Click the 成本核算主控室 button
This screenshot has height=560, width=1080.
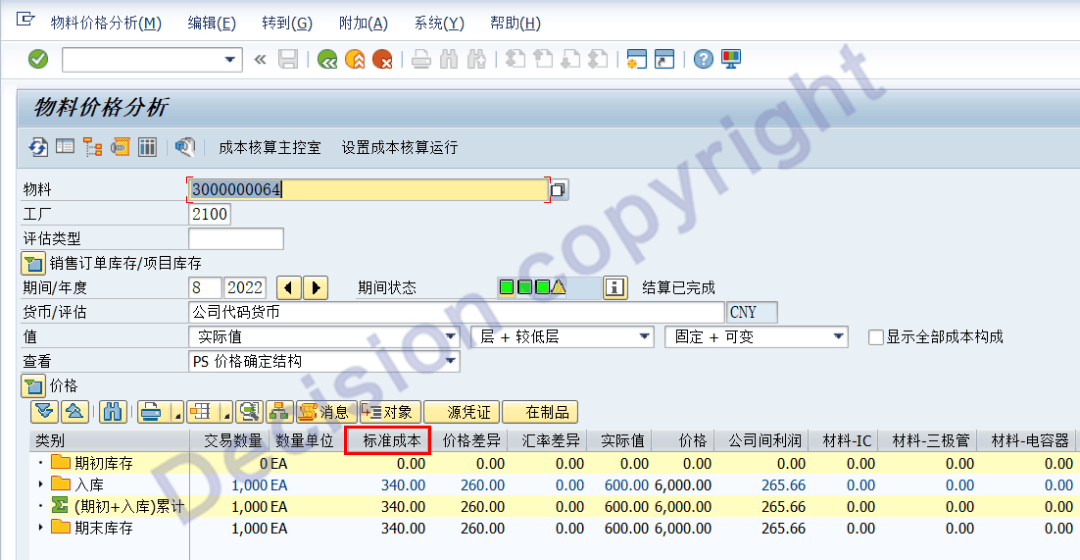coord(270,147)
